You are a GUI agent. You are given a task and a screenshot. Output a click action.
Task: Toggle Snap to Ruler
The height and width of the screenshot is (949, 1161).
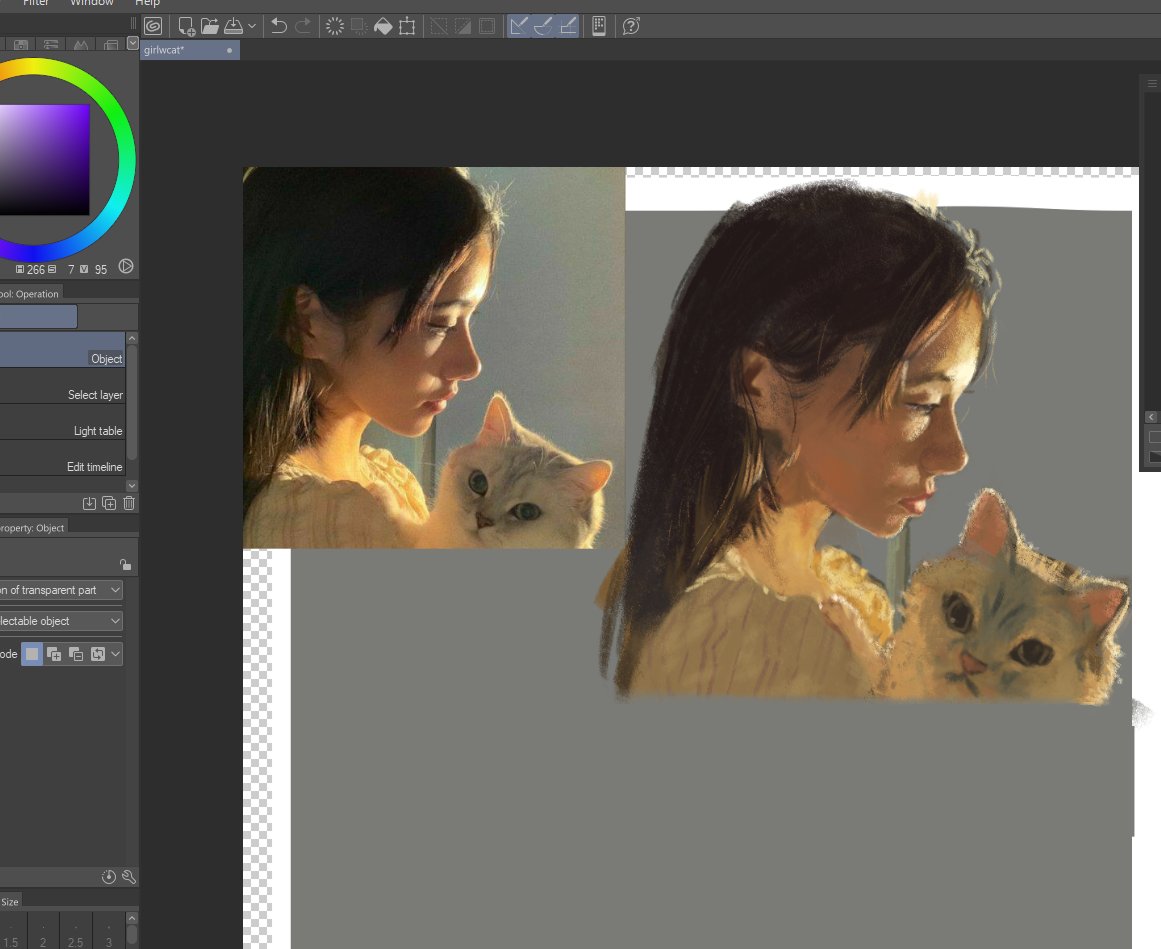pyautogui.click(x=519, y=27)
